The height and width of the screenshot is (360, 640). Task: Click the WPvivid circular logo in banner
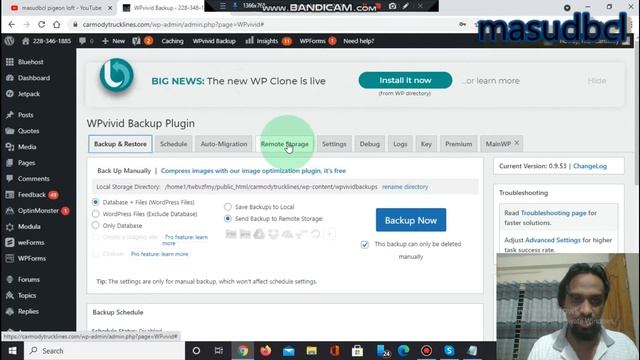[x=116, y=76]
